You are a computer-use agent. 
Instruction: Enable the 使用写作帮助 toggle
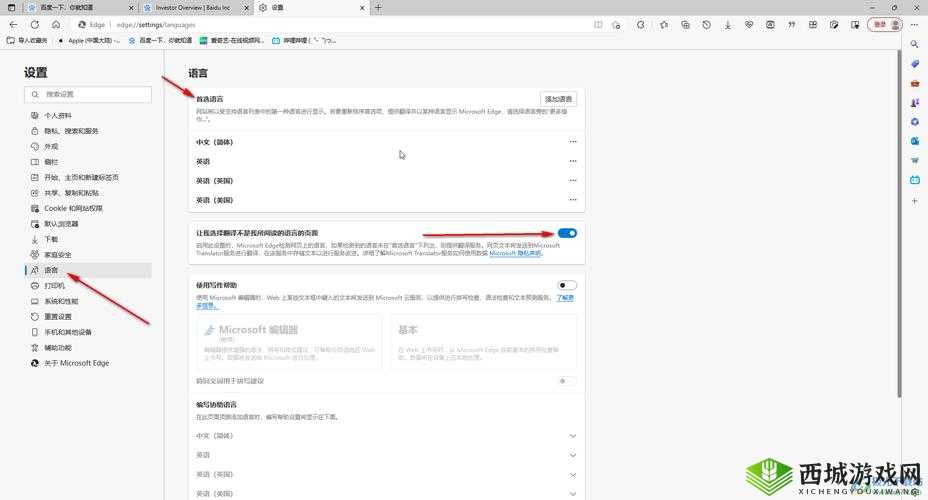(x=567, y=285)
